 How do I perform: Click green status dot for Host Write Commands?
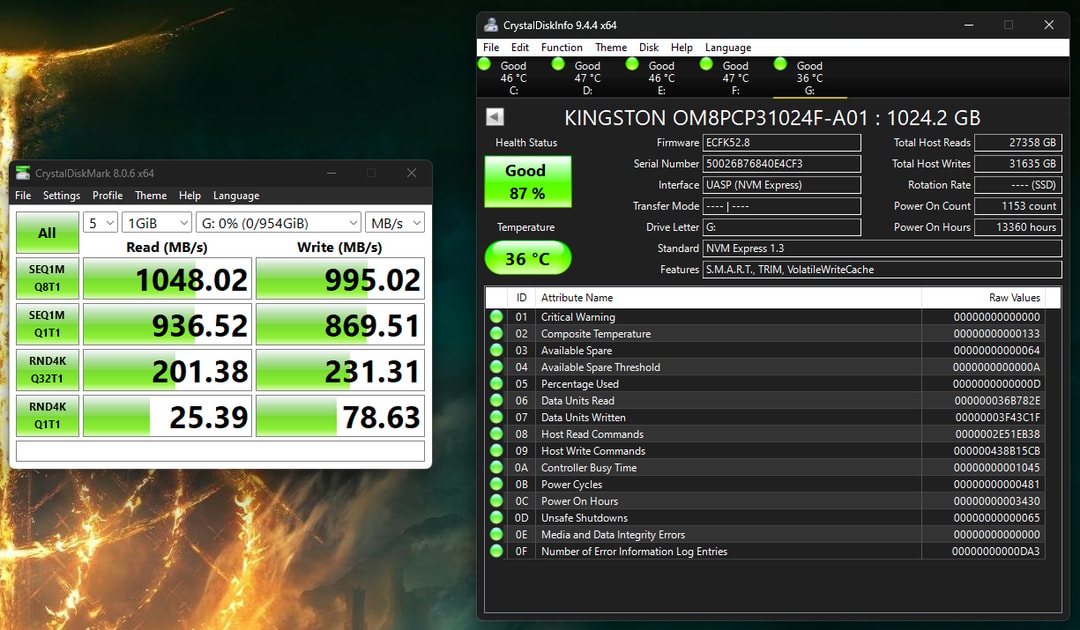pos(497,450)
